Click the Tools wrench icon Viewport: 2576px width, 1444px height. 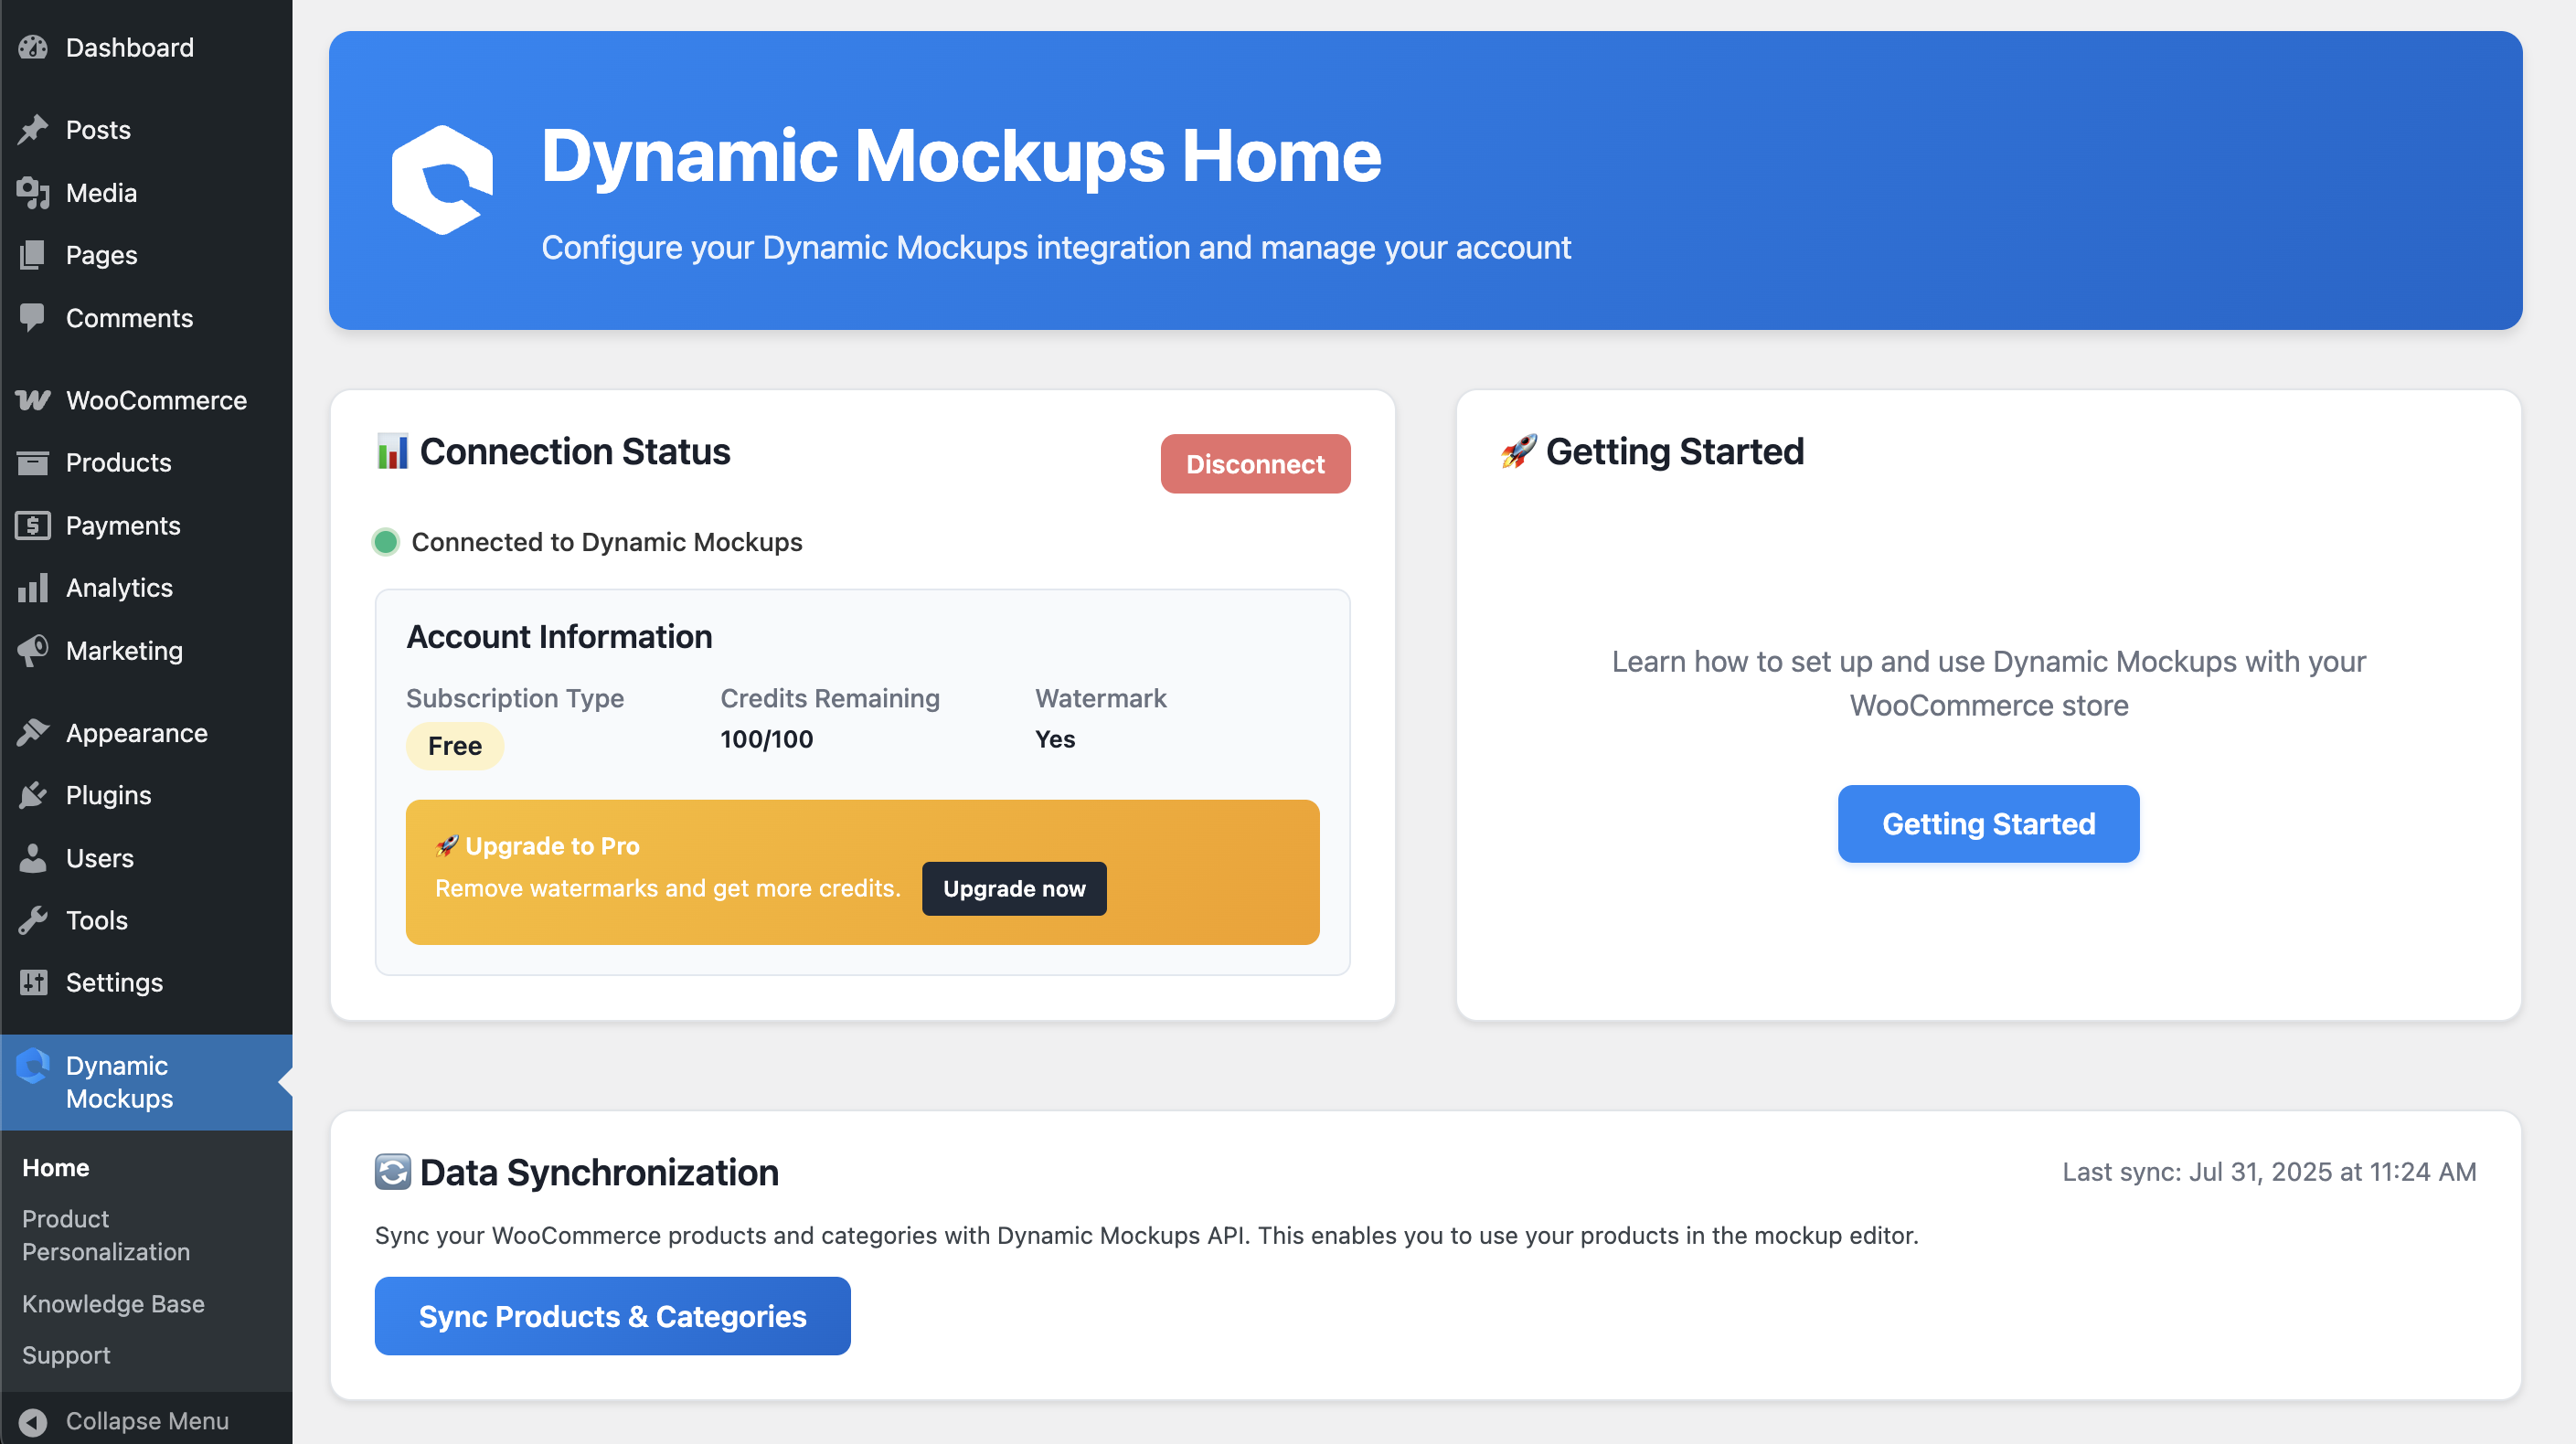click(33, 920)
